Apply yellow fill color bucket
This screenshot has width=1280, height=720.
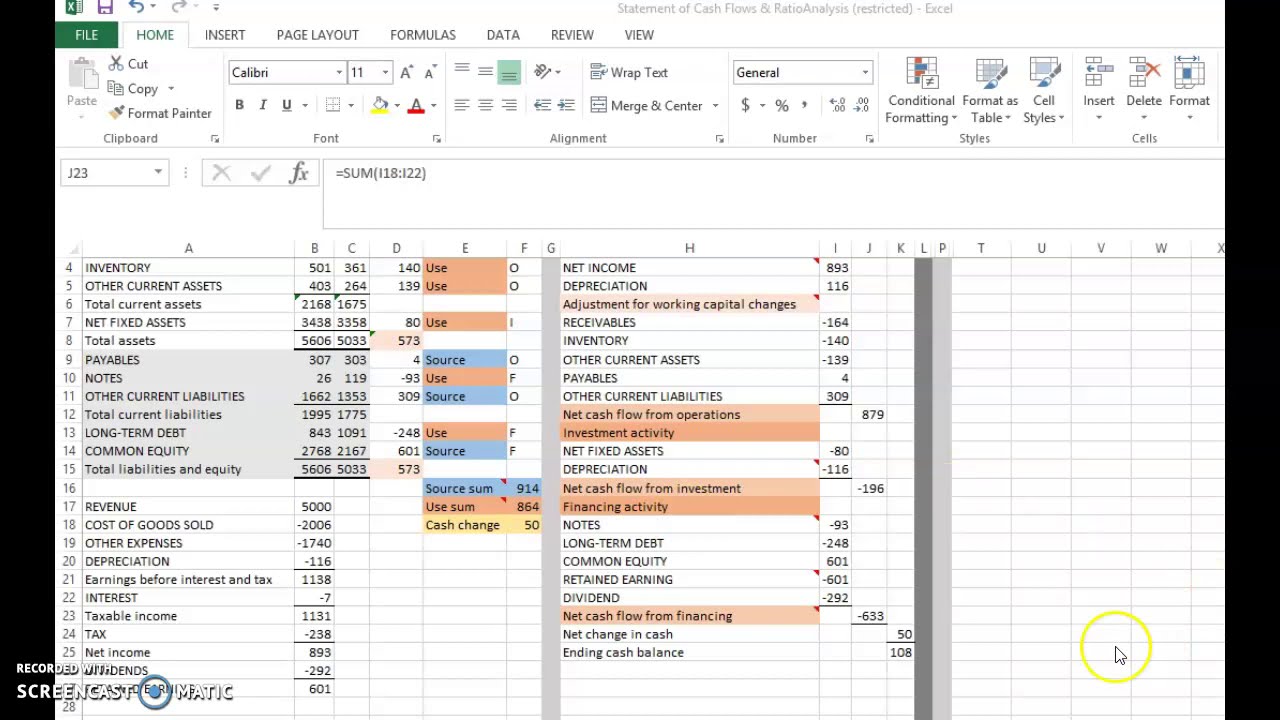coord(380,105)
